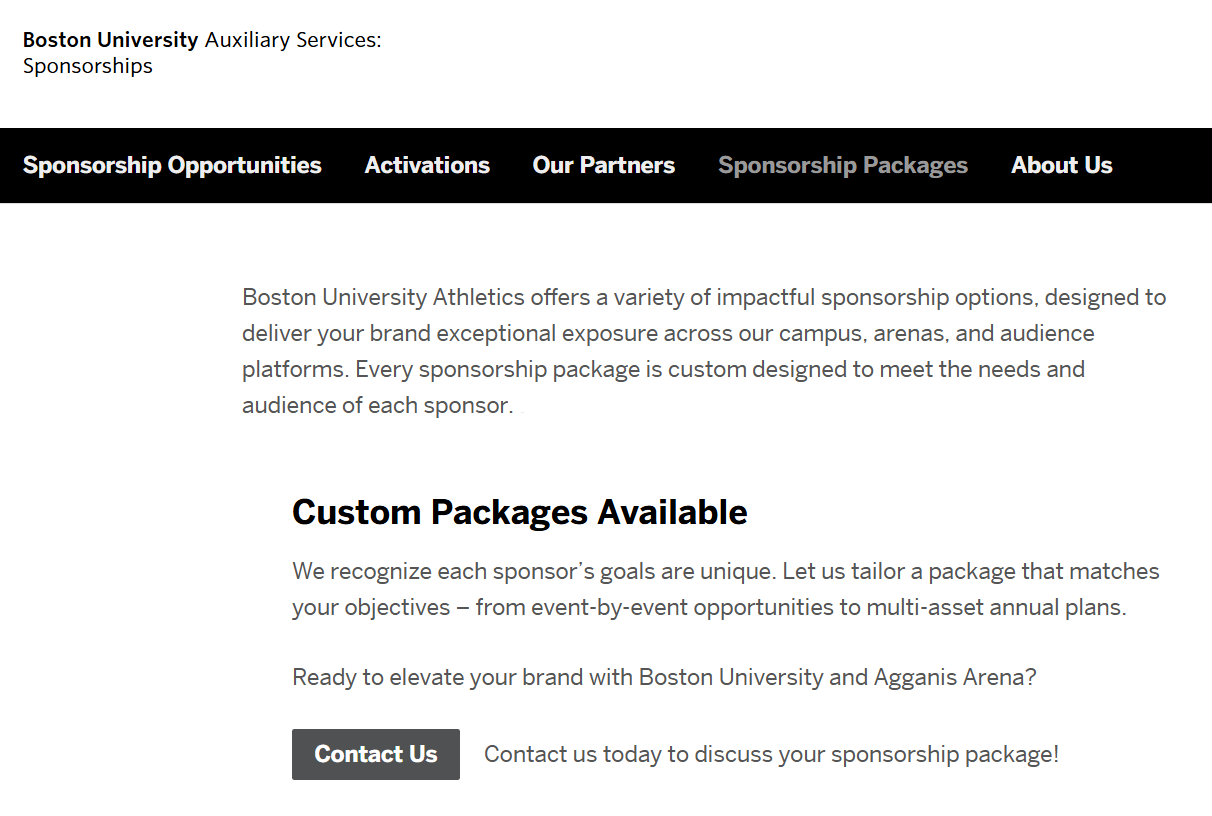Open Sponsorship Opportunities, the first nav entry
Screen dimensions: 1212x816
tap(172, 165)
